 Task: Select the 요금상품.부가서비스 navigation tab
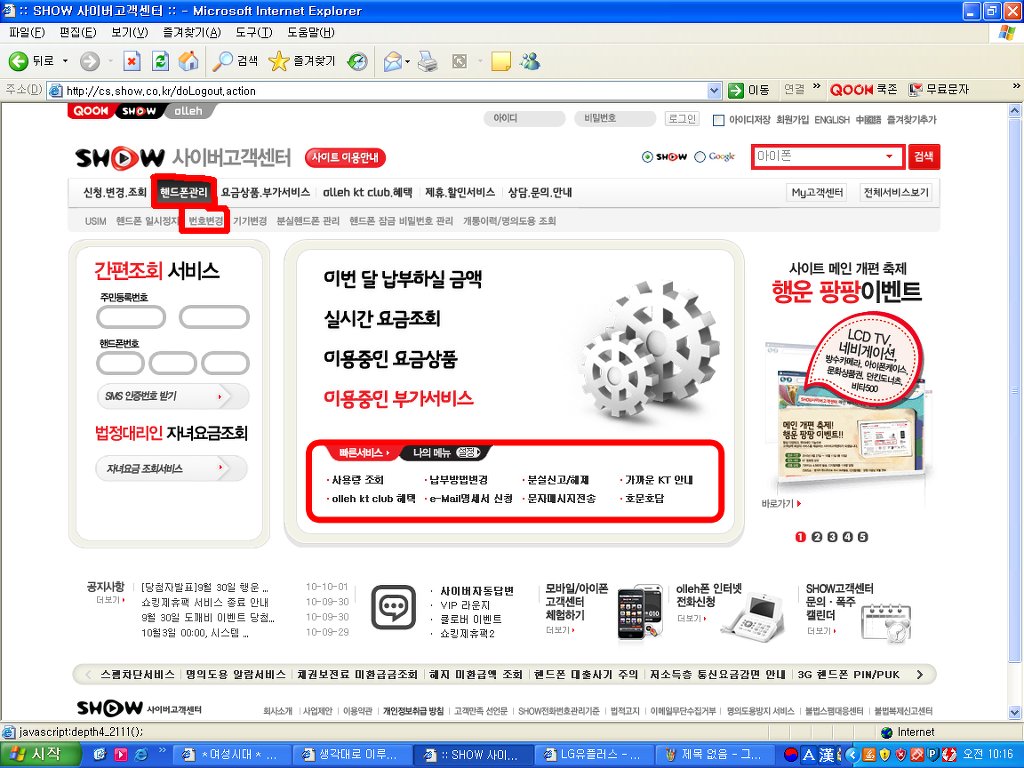265,192
